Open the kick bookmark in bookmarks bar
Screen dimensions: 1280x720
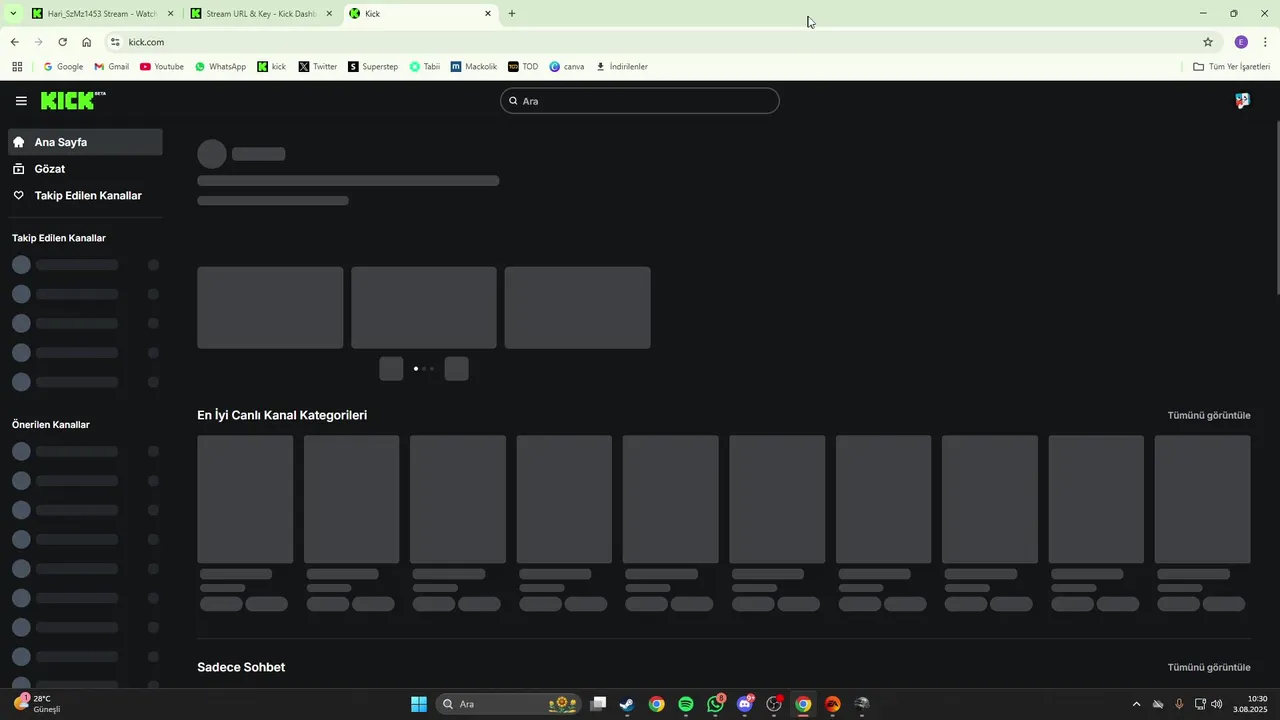point(272,67)
